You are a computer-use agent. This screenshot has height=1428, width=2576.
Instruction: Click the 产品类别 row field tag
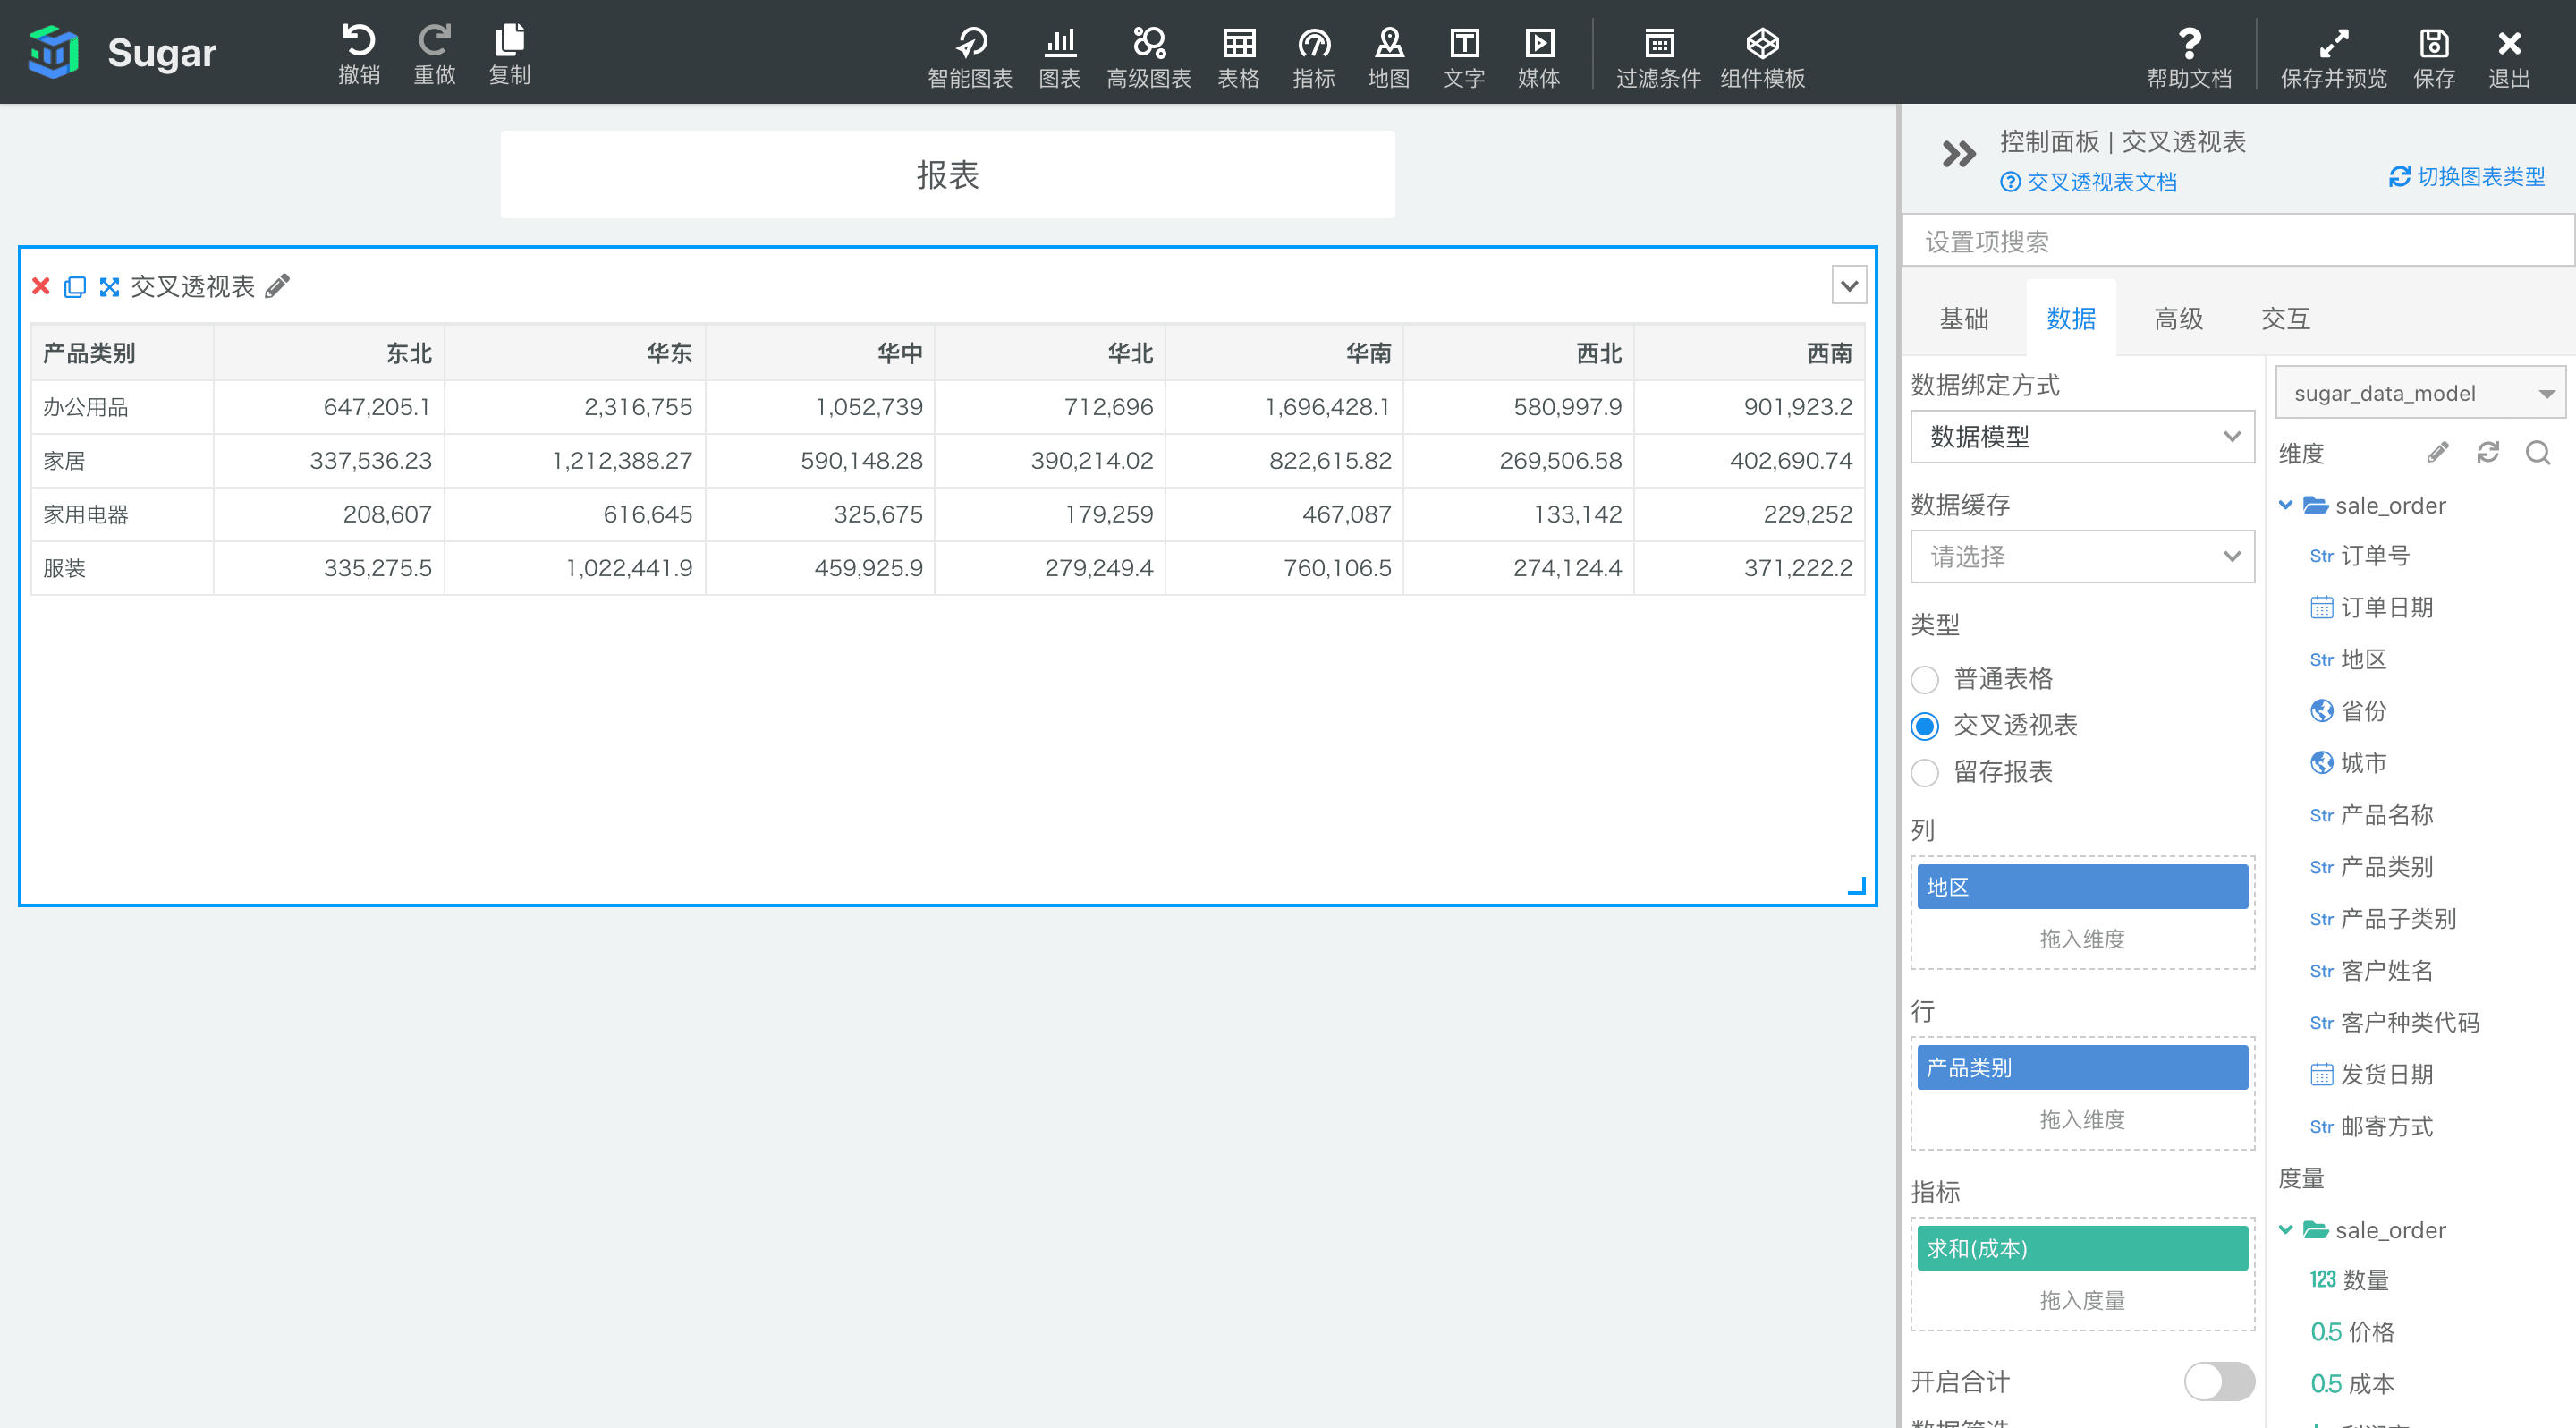[x=2081, y=1068]
